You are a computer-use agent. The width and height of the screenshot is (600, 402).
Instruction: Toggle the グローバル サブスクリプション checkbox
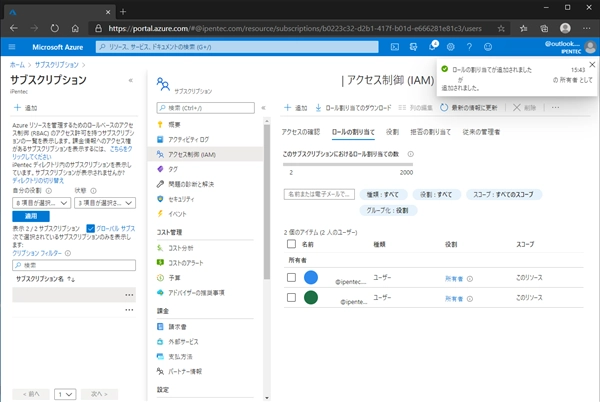[90, 228]
